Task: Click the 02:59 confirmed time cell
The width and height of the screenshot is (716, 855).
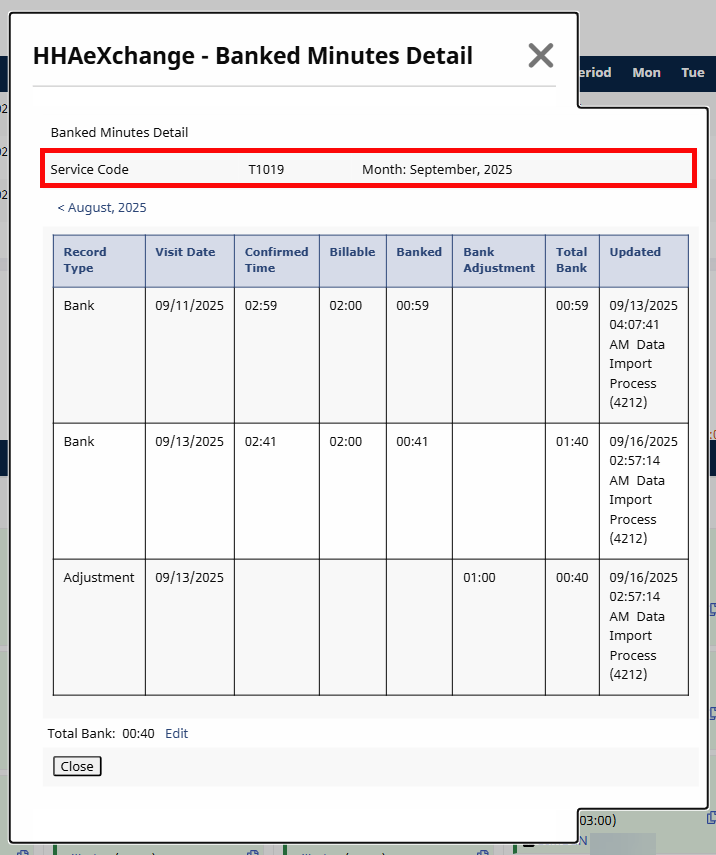Action: [x=261, y=305]
